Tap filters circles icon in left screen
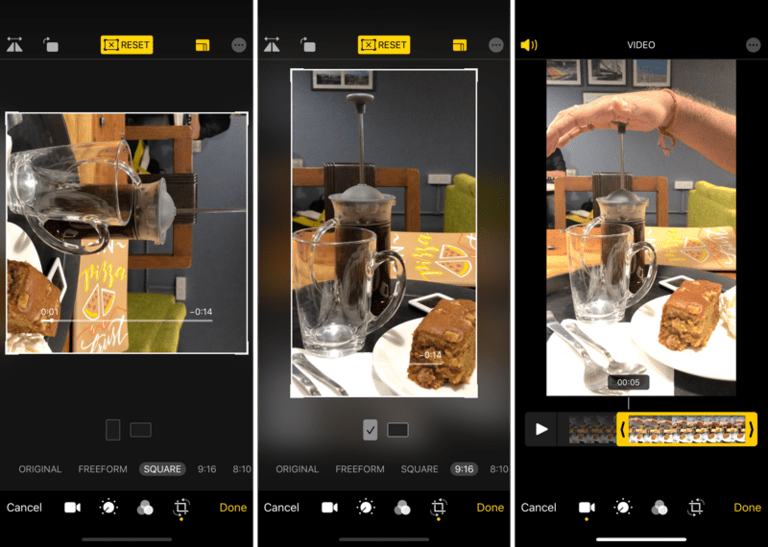The height and width of the screenshot is (547, 768). click(x=145, y=508)
